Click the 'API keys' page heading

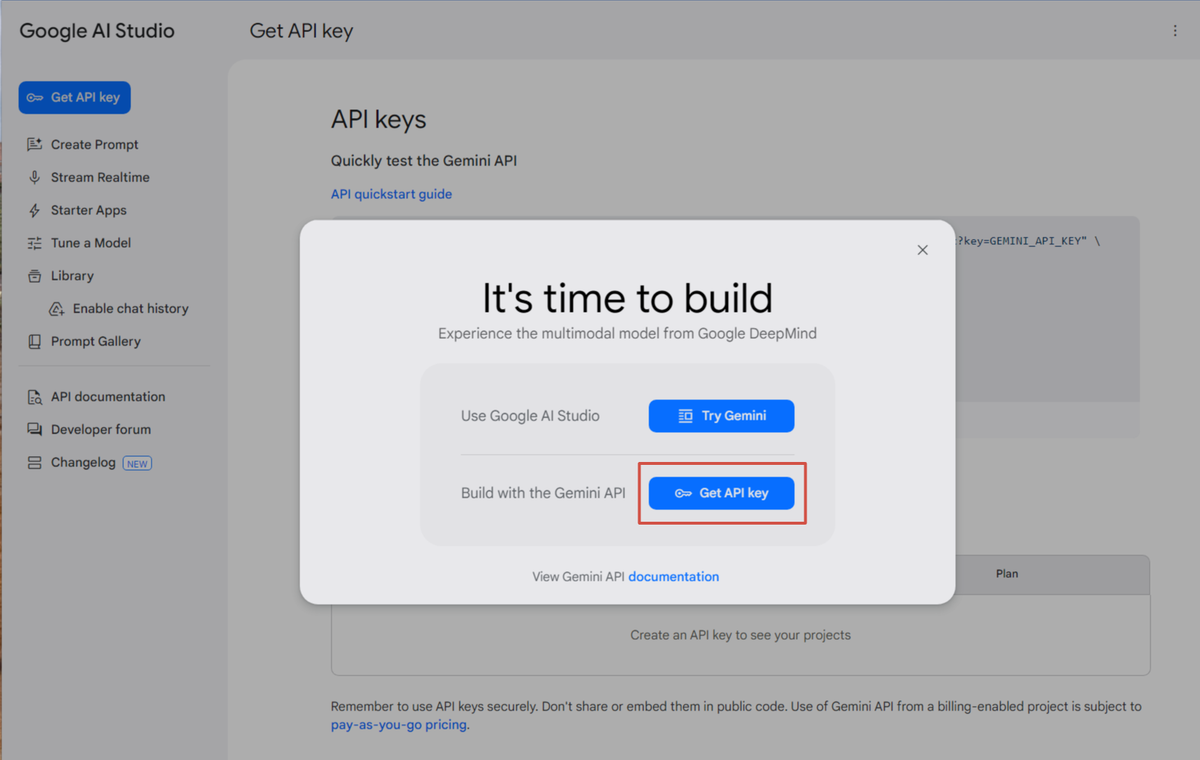click(x=378, y=120)
